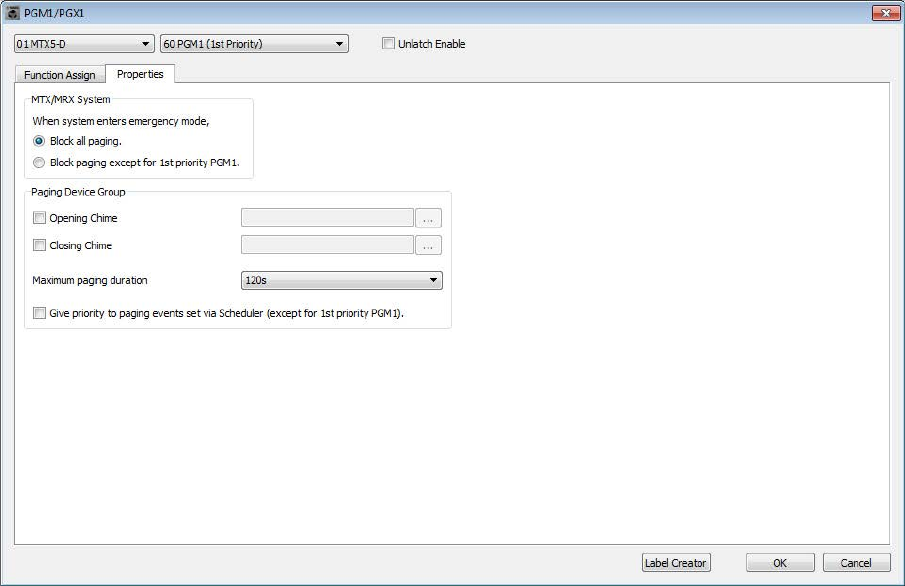This screenshot has width=905, height=586.
Task: Click the PGM1/PGX1 title bar app icon
Action: tap(12, 13)
